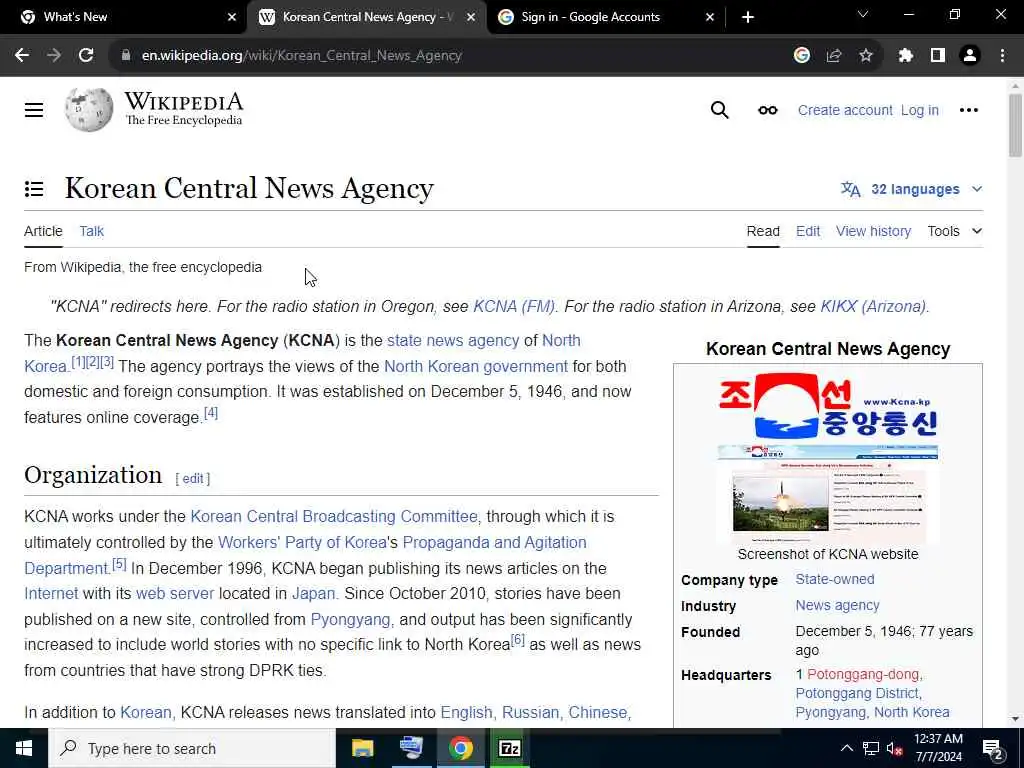Open the KCNA (FM) link
This screenshot has height=768, width=1024.
pos(514,306)
